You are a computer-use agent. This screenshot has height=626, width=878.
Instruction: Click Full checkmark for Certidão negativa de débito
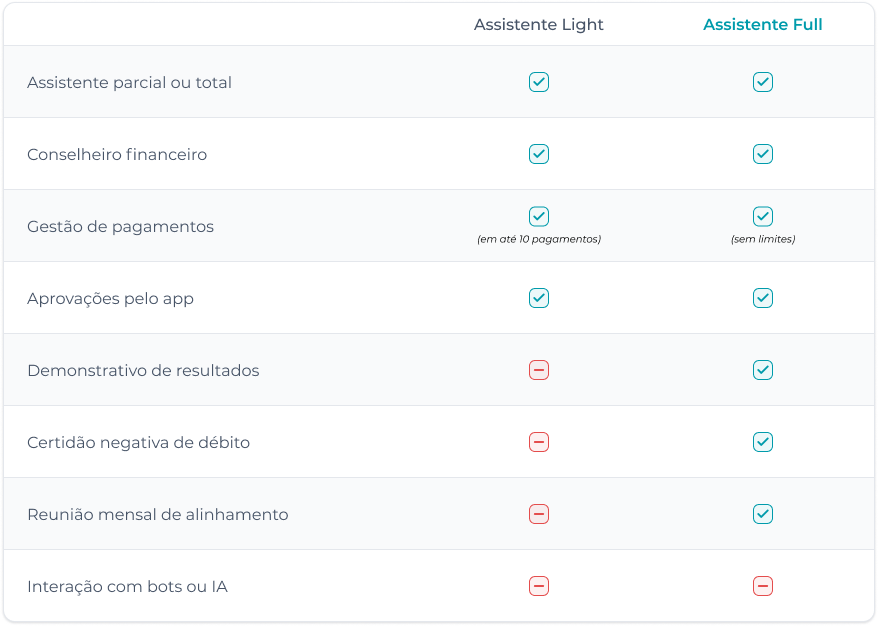[763, 442]
